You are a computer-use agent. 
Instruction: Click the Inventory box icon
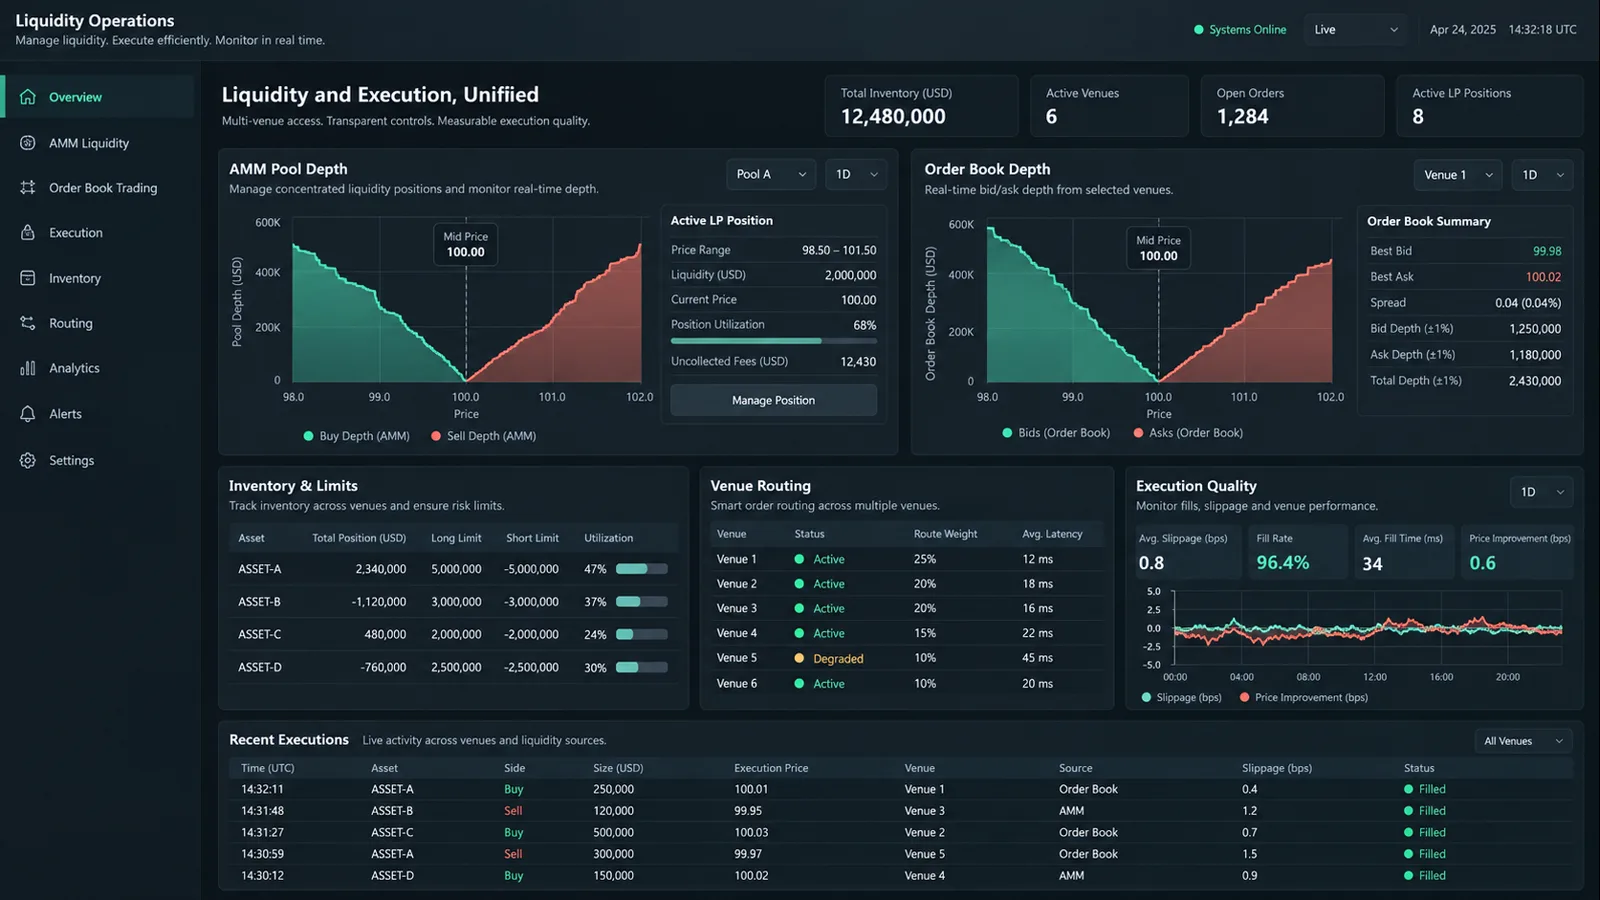tap(28, 278)
